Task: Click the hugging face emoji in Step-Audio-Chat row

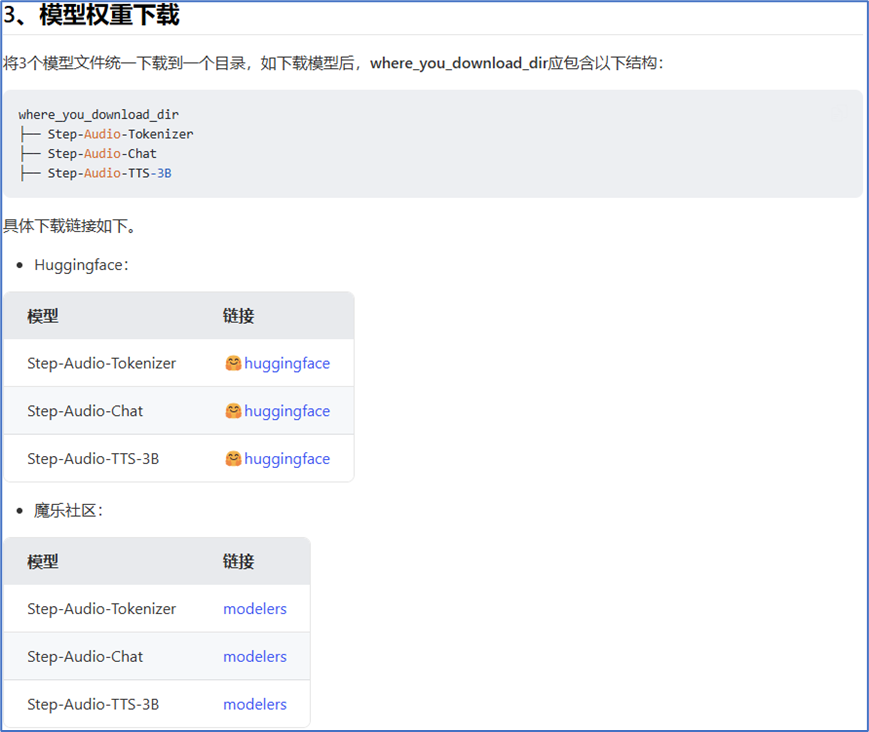Action: tap(233, 411)
